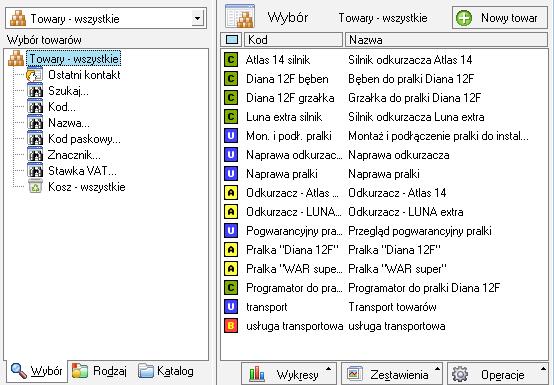The height and width of the screenshot is (385, 554).
Task: Click green C icon of Diana 12F grzałka
Action: tap(231, 98)
